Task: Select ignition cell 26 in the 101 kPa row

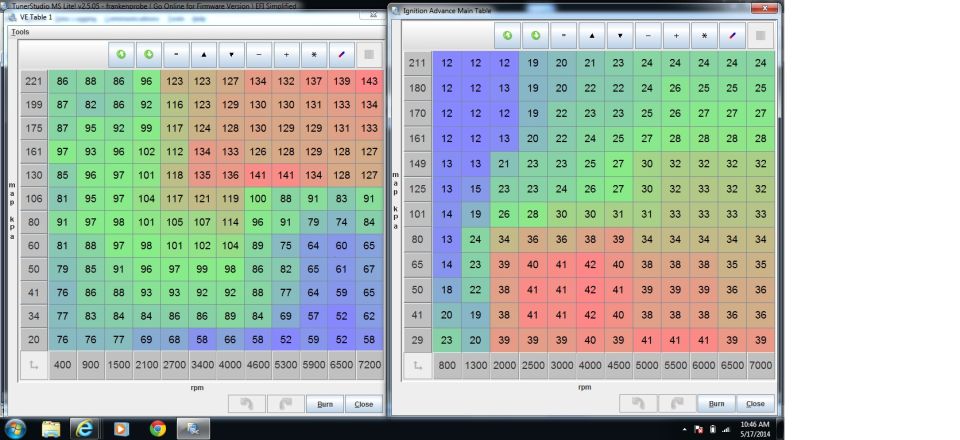Action: tap(504, 214)
